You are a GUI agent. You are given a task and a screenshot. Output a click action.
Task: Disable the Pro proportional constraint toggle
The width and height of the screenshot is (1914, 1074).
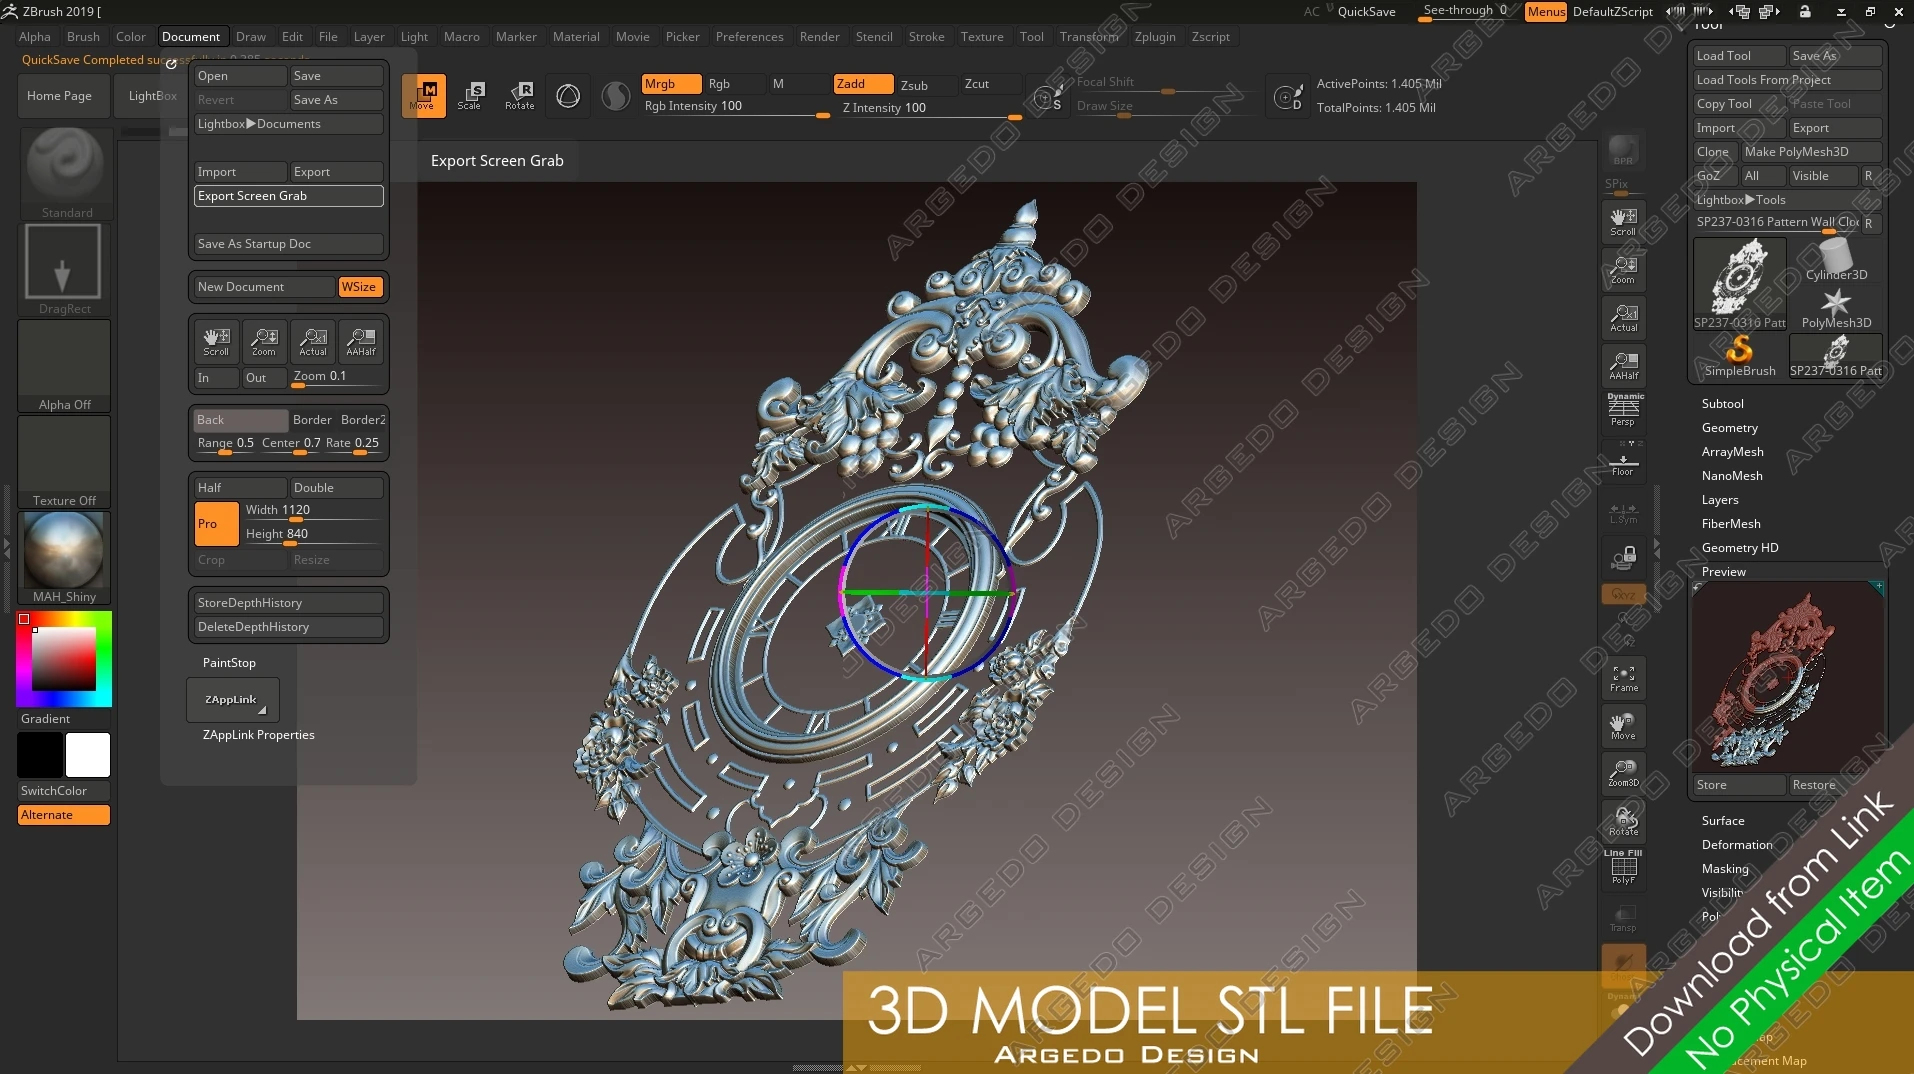tap(216, 523)
